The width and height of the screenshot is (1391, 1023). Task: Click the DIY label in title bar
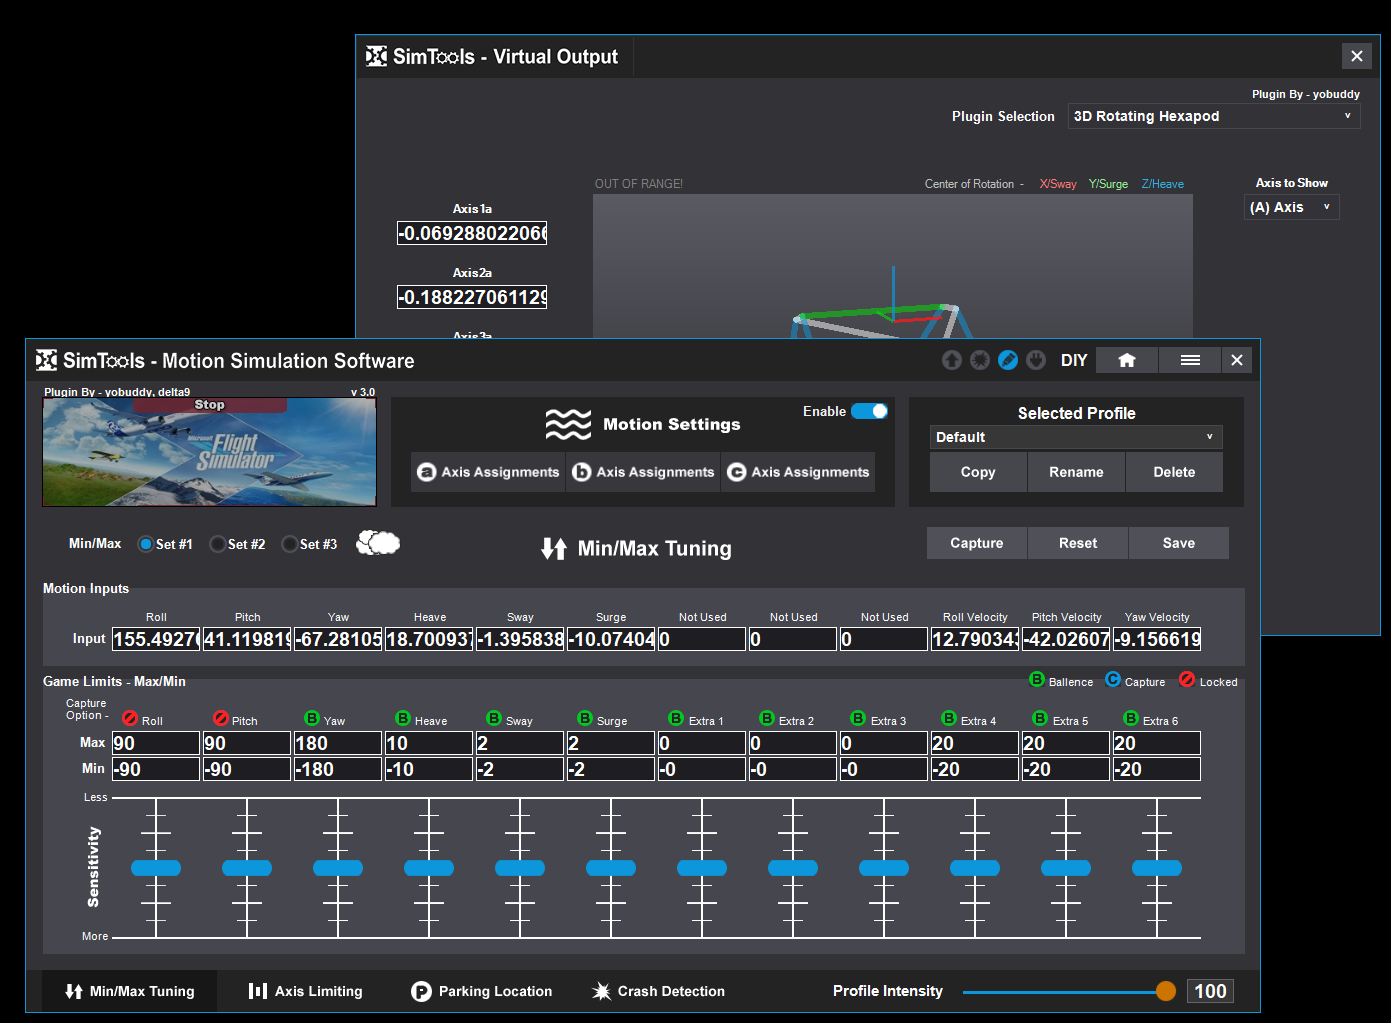[1074, 360]
